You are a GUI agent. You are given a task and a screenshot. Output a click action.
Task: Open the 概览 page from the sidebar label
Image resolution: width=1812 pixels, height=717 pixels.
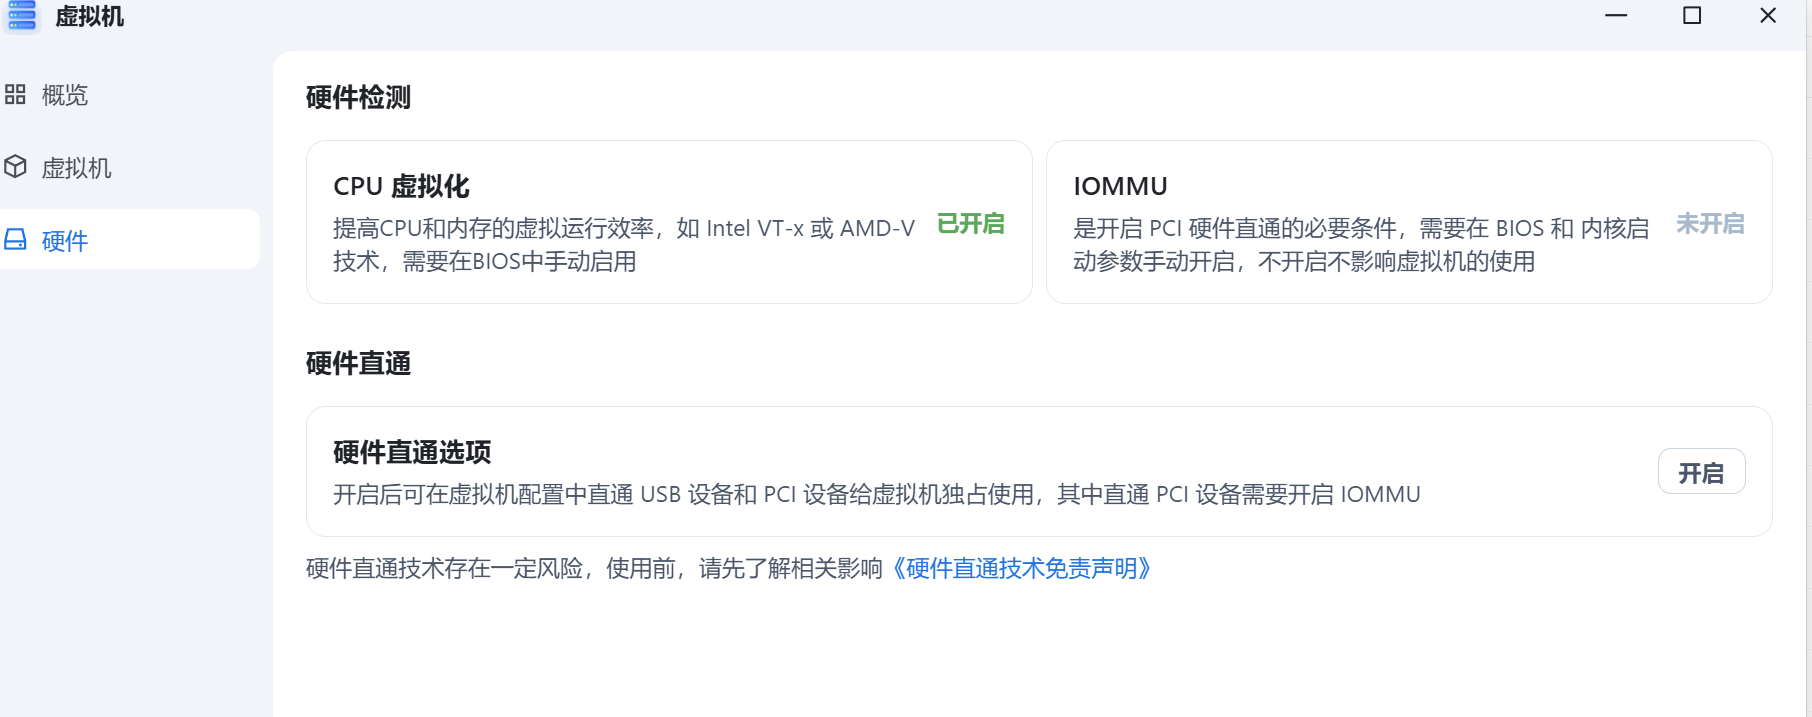click(x=65, y=95)
